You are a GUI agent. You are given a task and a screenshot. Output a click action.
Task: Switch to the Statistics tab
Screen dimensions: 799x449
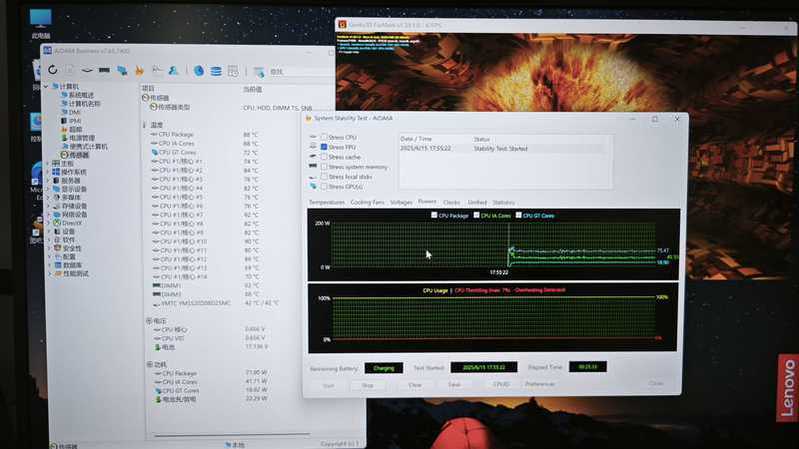click(x=503, y=202)
